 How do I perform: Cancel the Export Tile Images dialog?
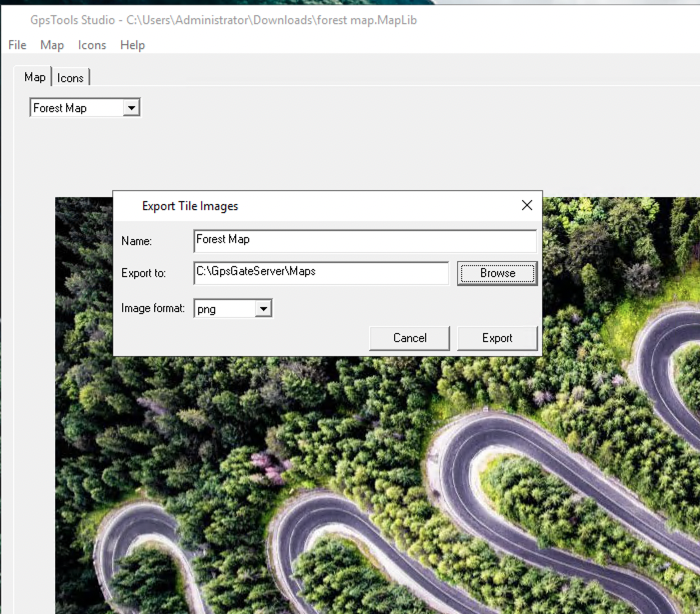coord(409,338)
